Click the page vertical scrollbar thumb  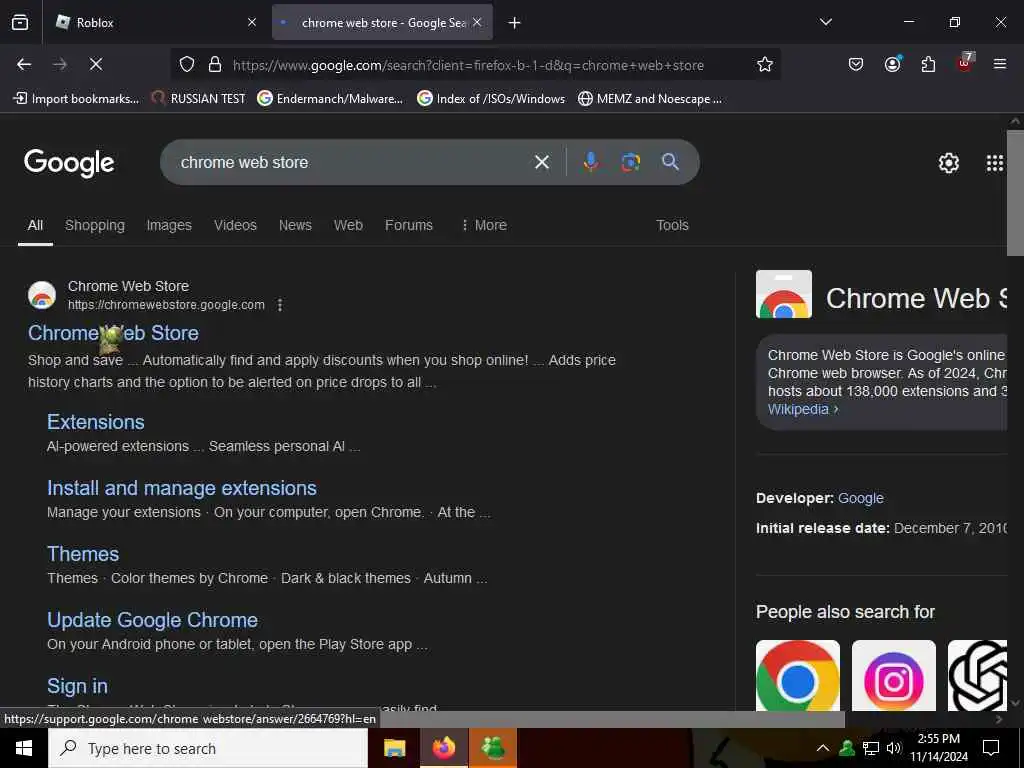click(1015, 193)
